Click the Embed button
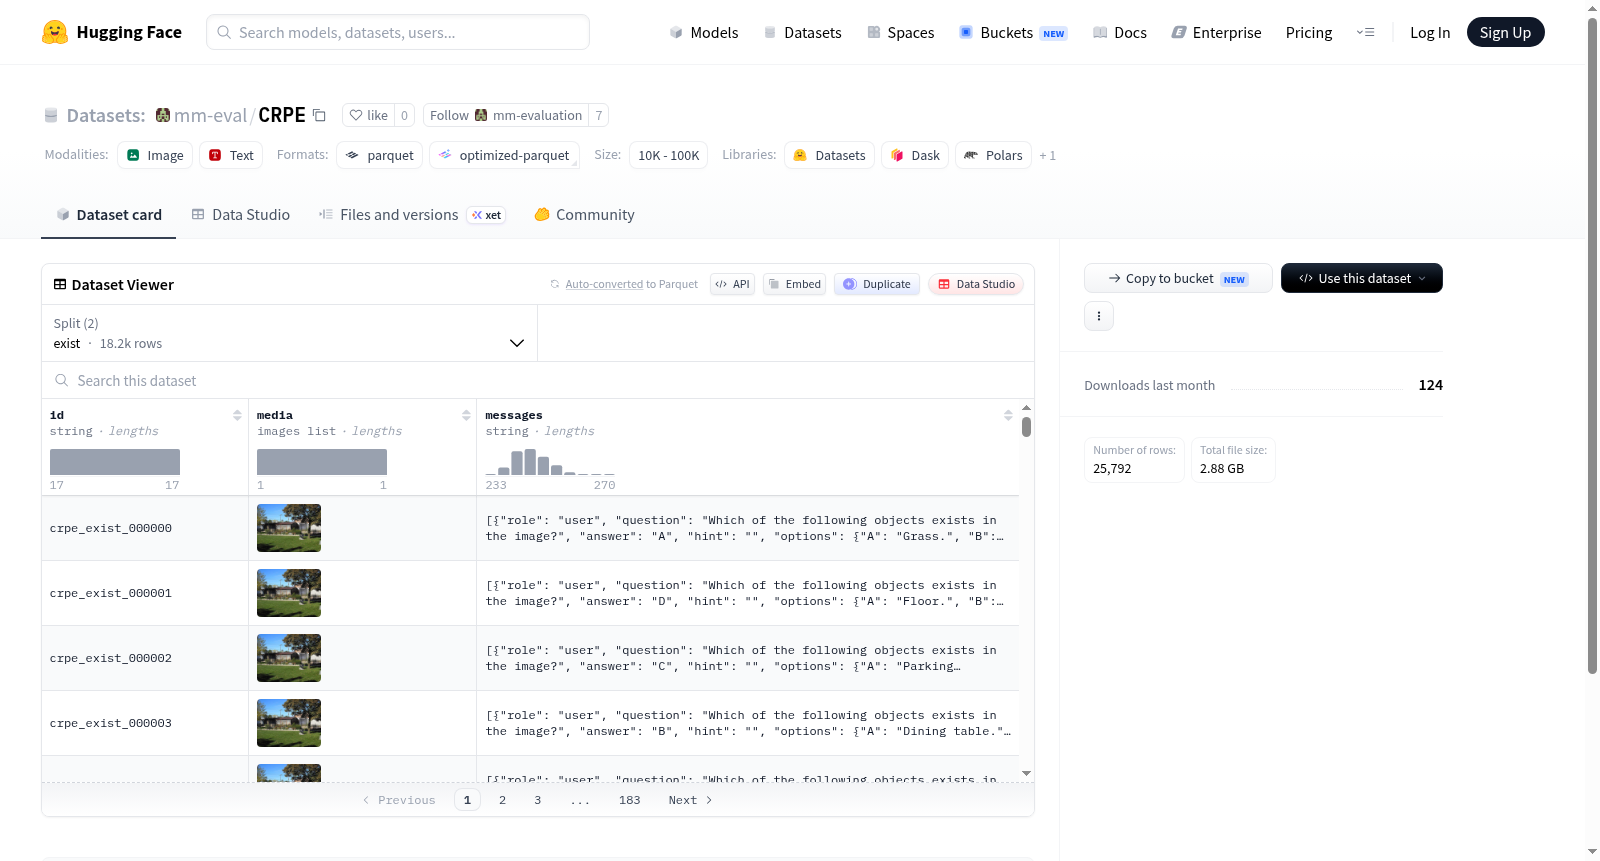This screenshot has height=861, width=1600. tap(794, 284)
